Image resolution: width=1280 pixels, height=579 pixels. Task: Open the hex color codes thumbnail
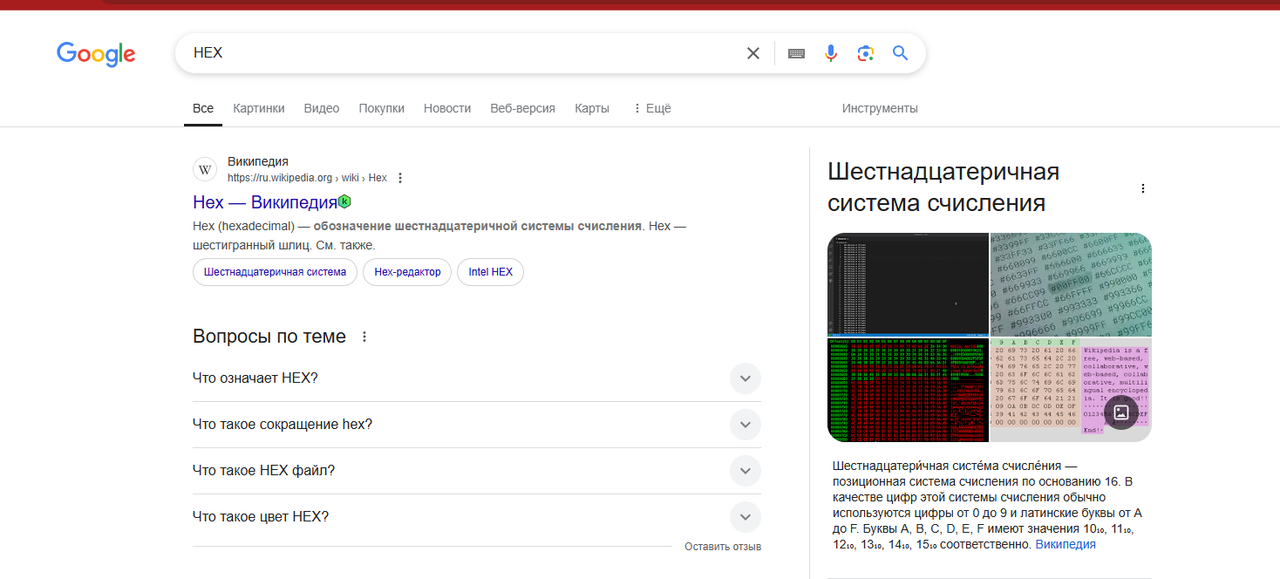pos(1071,284)
